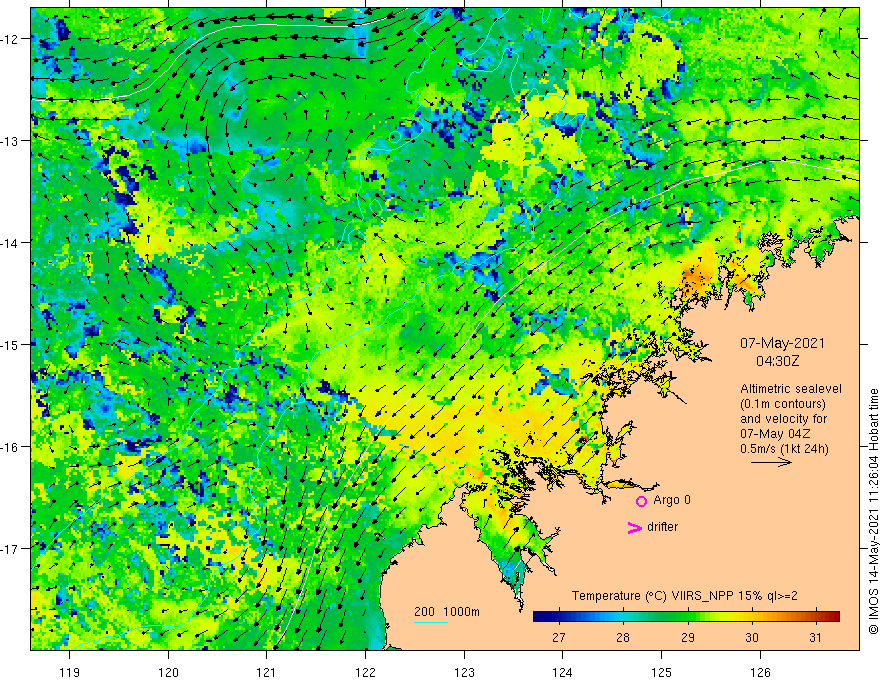
Task: Click the cyan 200 1000m isobath line sample
Action: [x=431, y=622]
